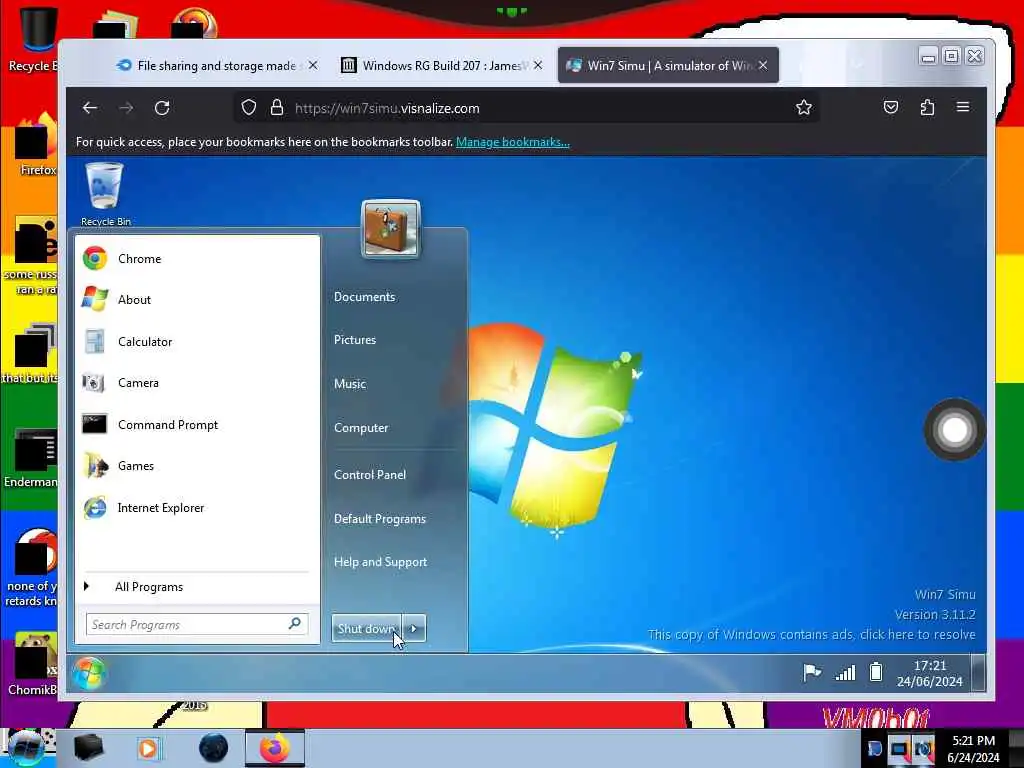This screenshot has height=768, width=1024.
Task: Click the Firefox address bar URL
Action: pyautogui.click(x=387, y=108)
